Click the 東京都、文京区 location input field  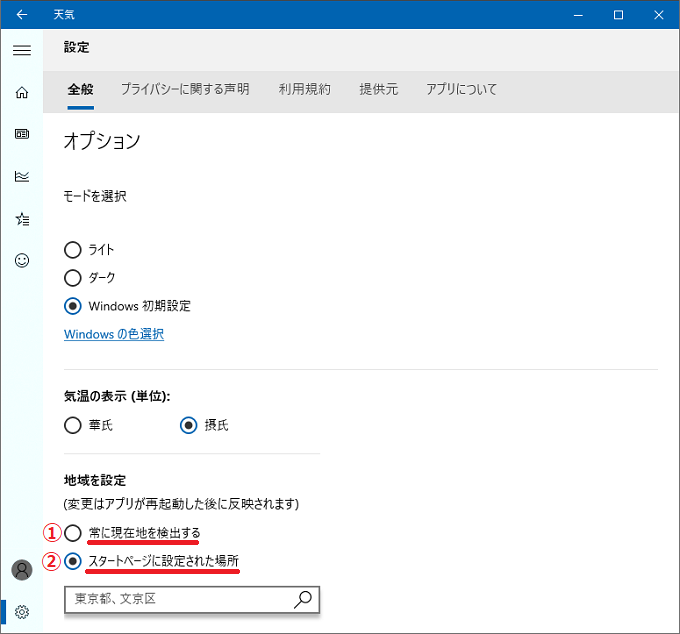point(192,600)
